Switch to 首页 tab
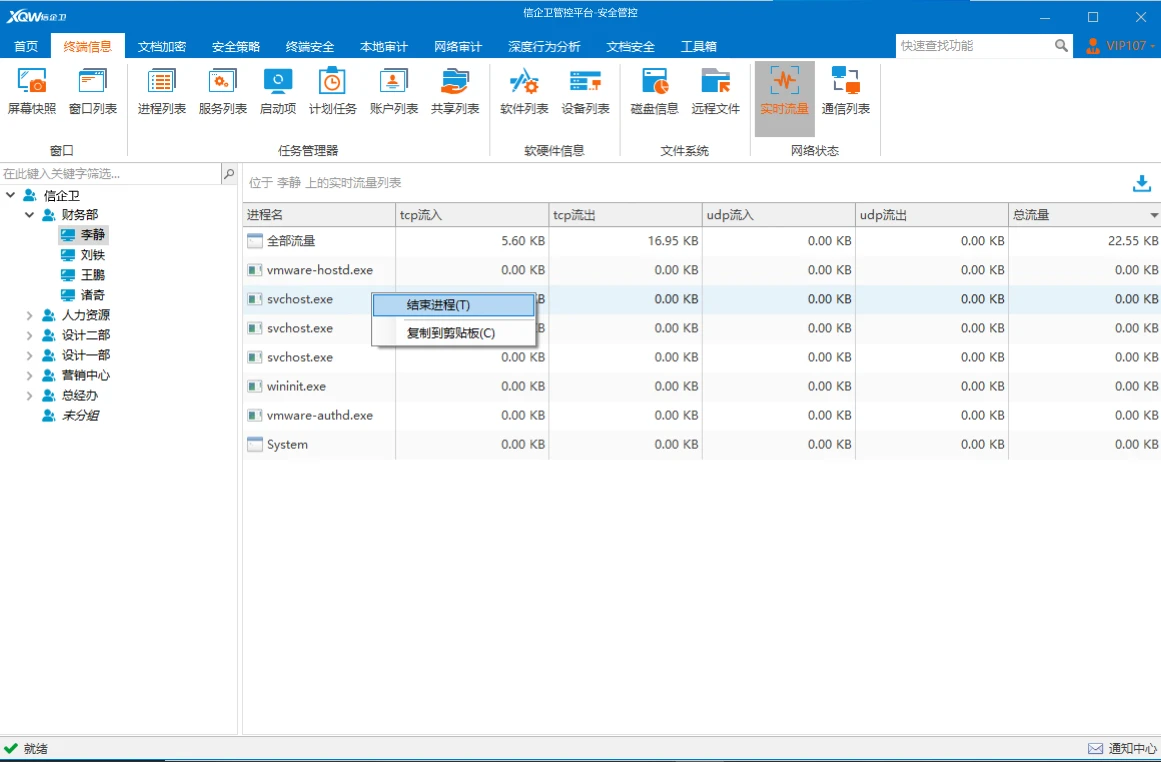This screenshot has height=762, width=1161. [26, 46]
